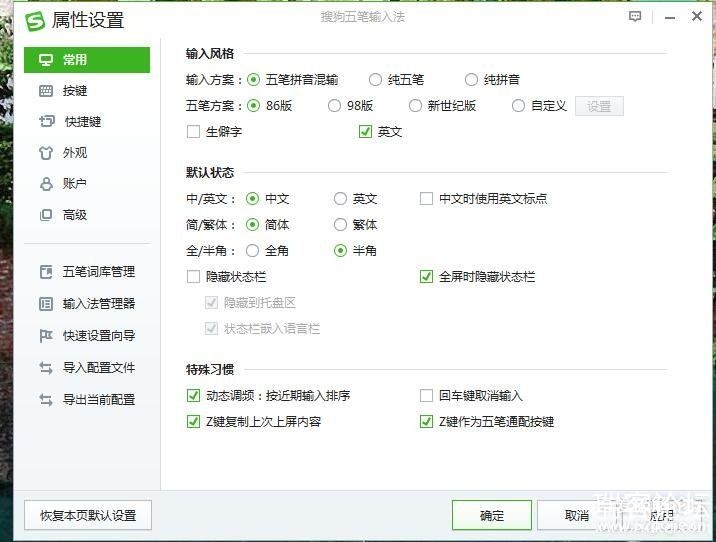The image size is (716, 542).
Task: Click the flag icon beside 快速设置向导
Action: click(46, 336)
